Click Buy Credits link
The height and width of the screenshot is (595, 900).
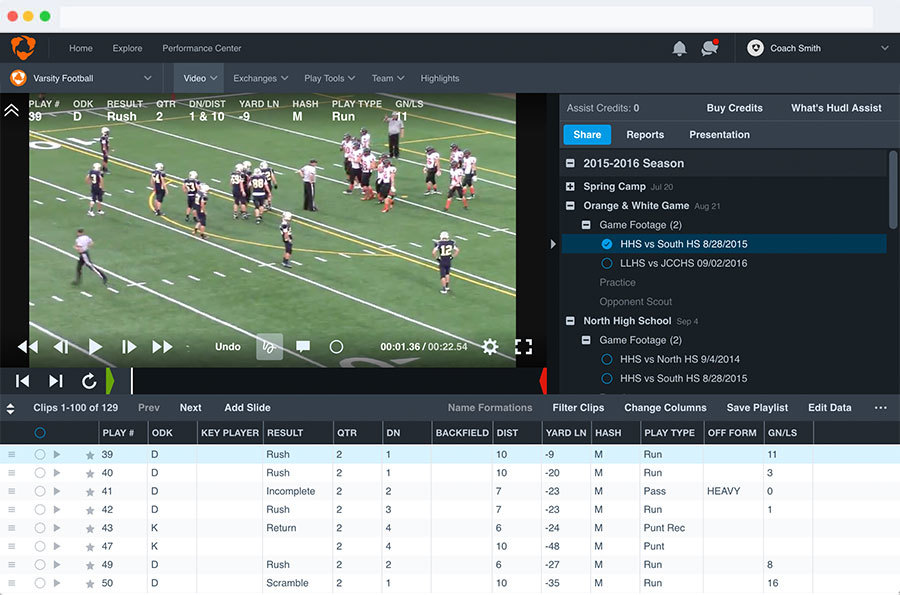click(734, 108)
